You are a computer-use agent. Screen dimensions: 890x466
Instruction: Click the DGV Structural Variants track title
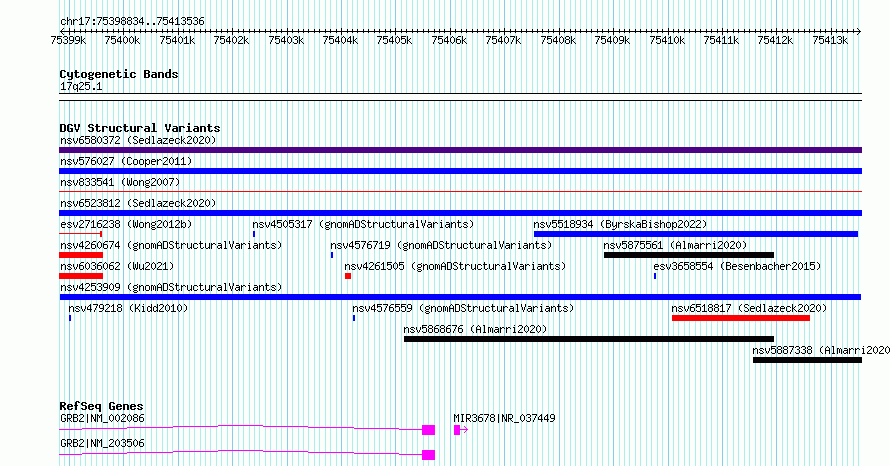click(140, 128)
